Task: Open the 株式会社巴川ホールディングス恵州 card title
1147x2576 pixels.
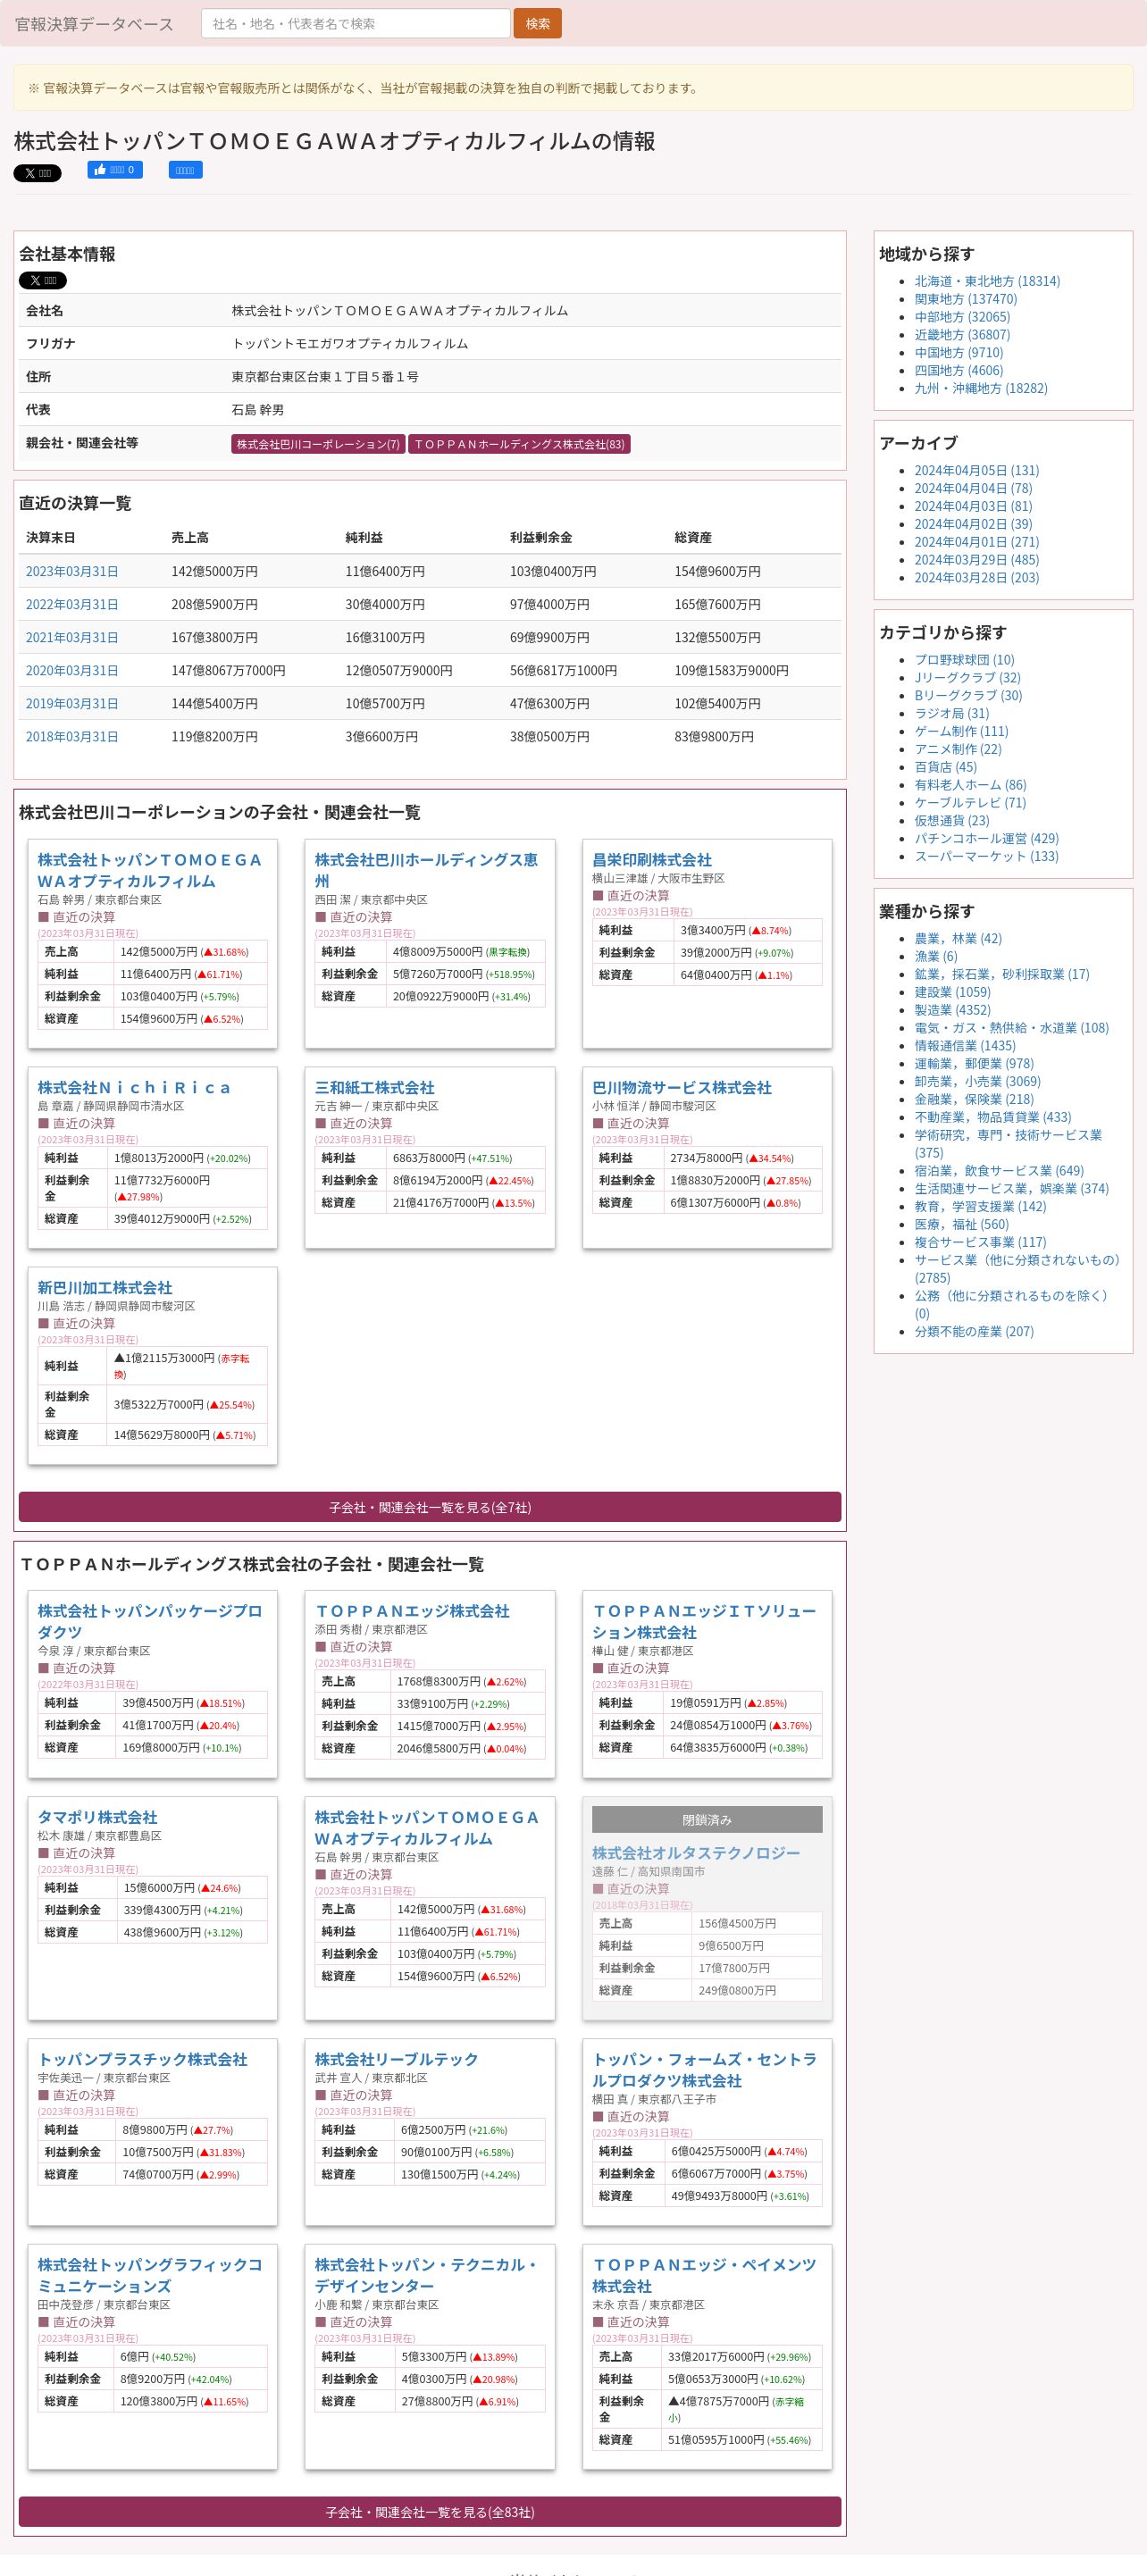Action: (x=426, y=870)
